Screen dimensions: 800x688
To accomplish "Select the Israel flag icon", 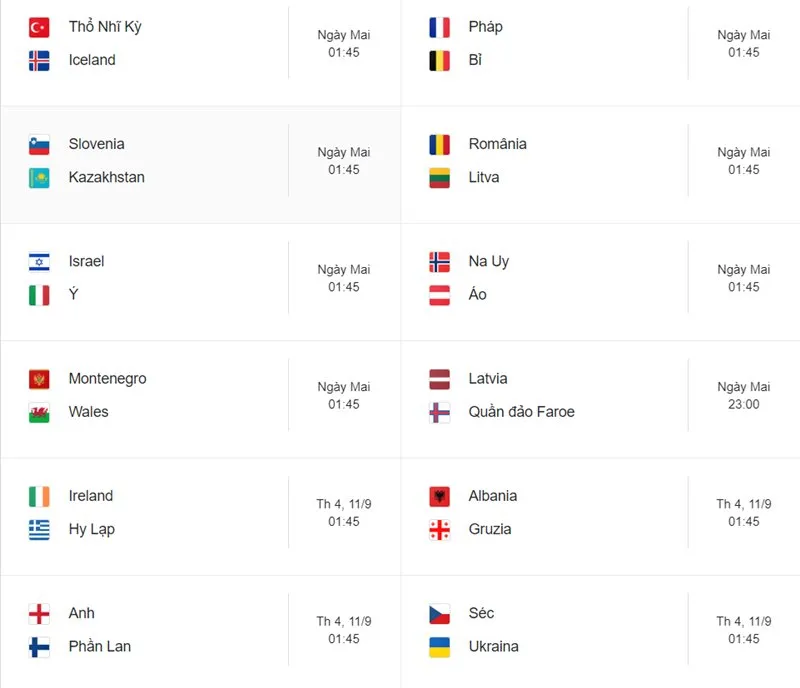I will point(39,262).
